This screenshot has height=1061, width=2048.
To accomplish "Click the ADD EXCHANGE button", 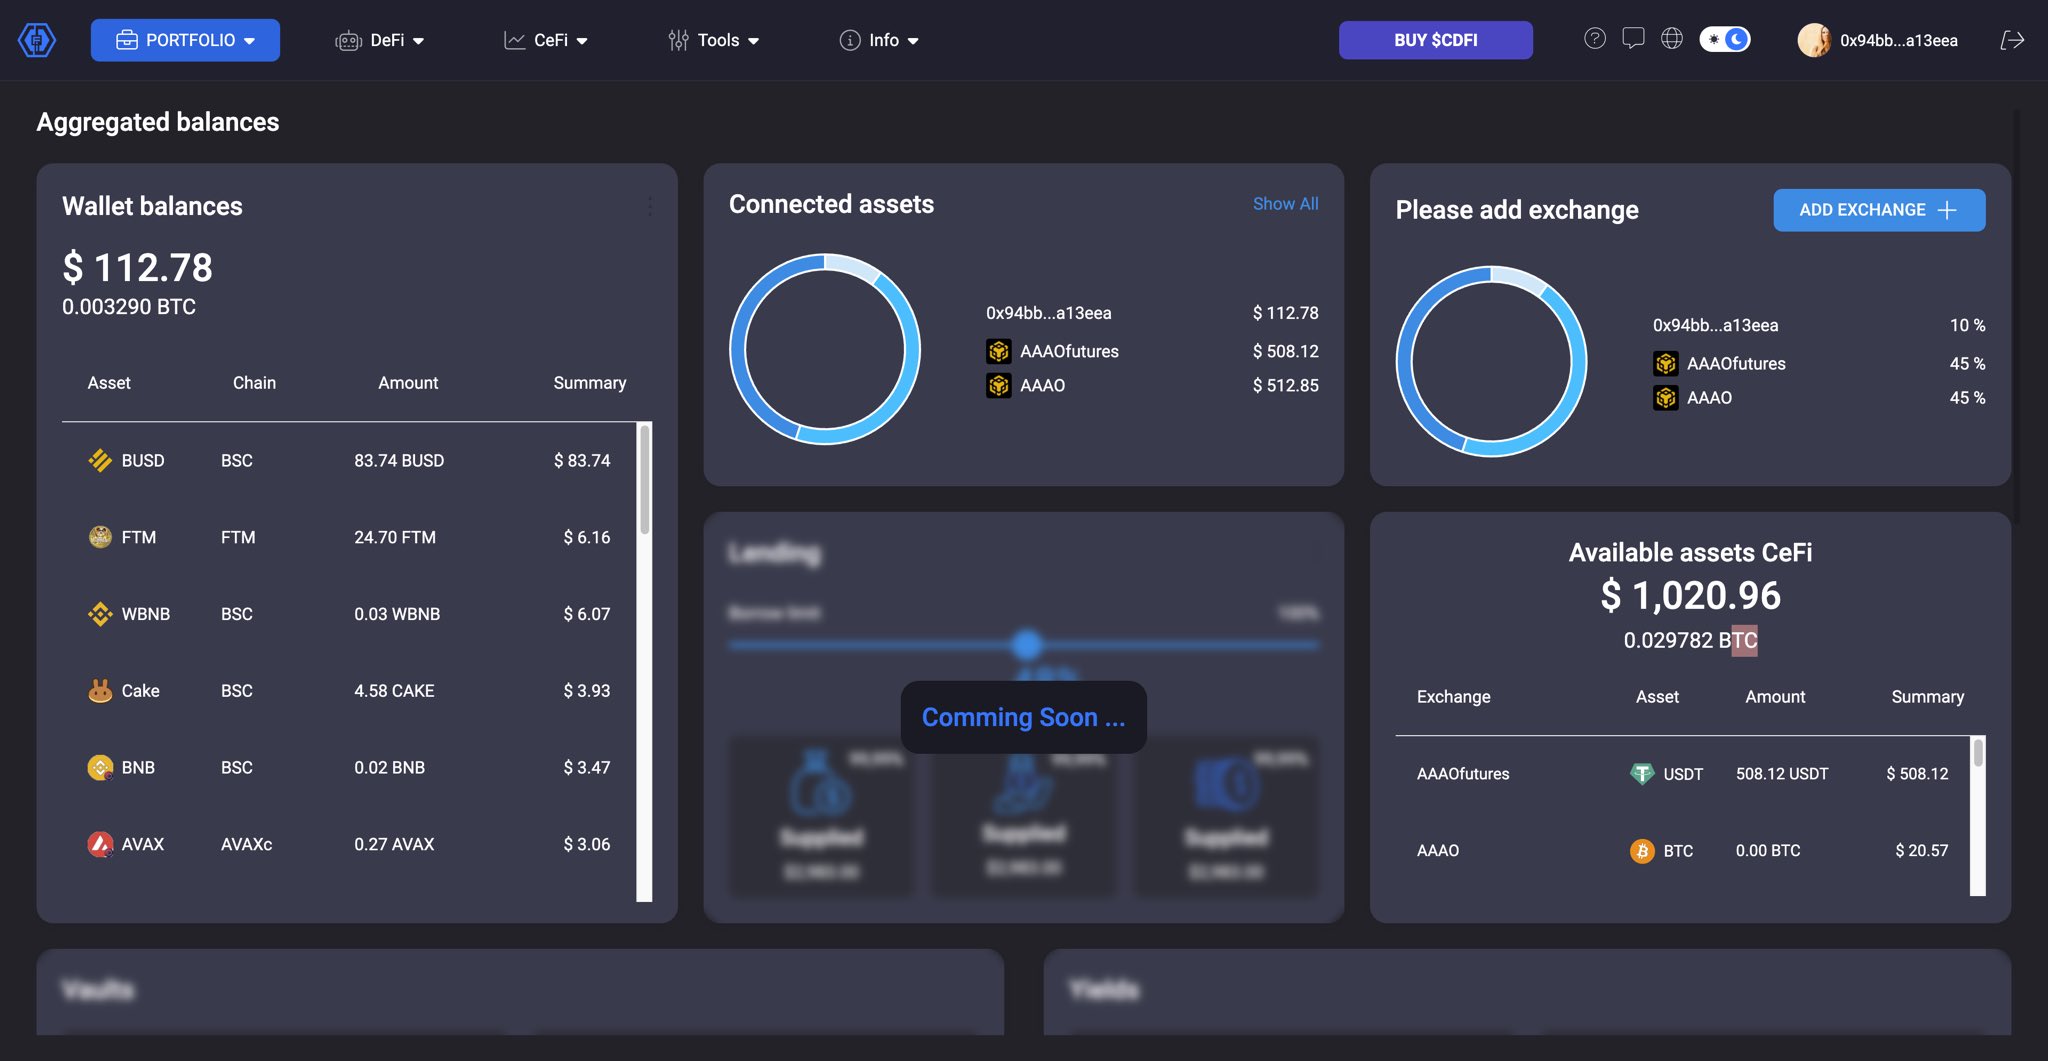I will [1879, 210].
